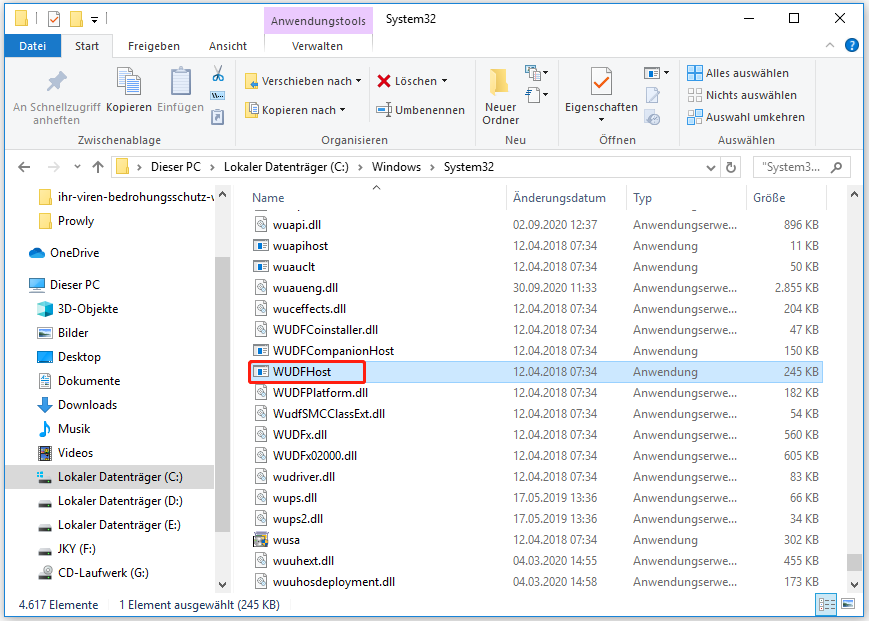This screenshot has height=621, width=869.
Task: Sort by Größe column header
Action: tap(769, 198)
